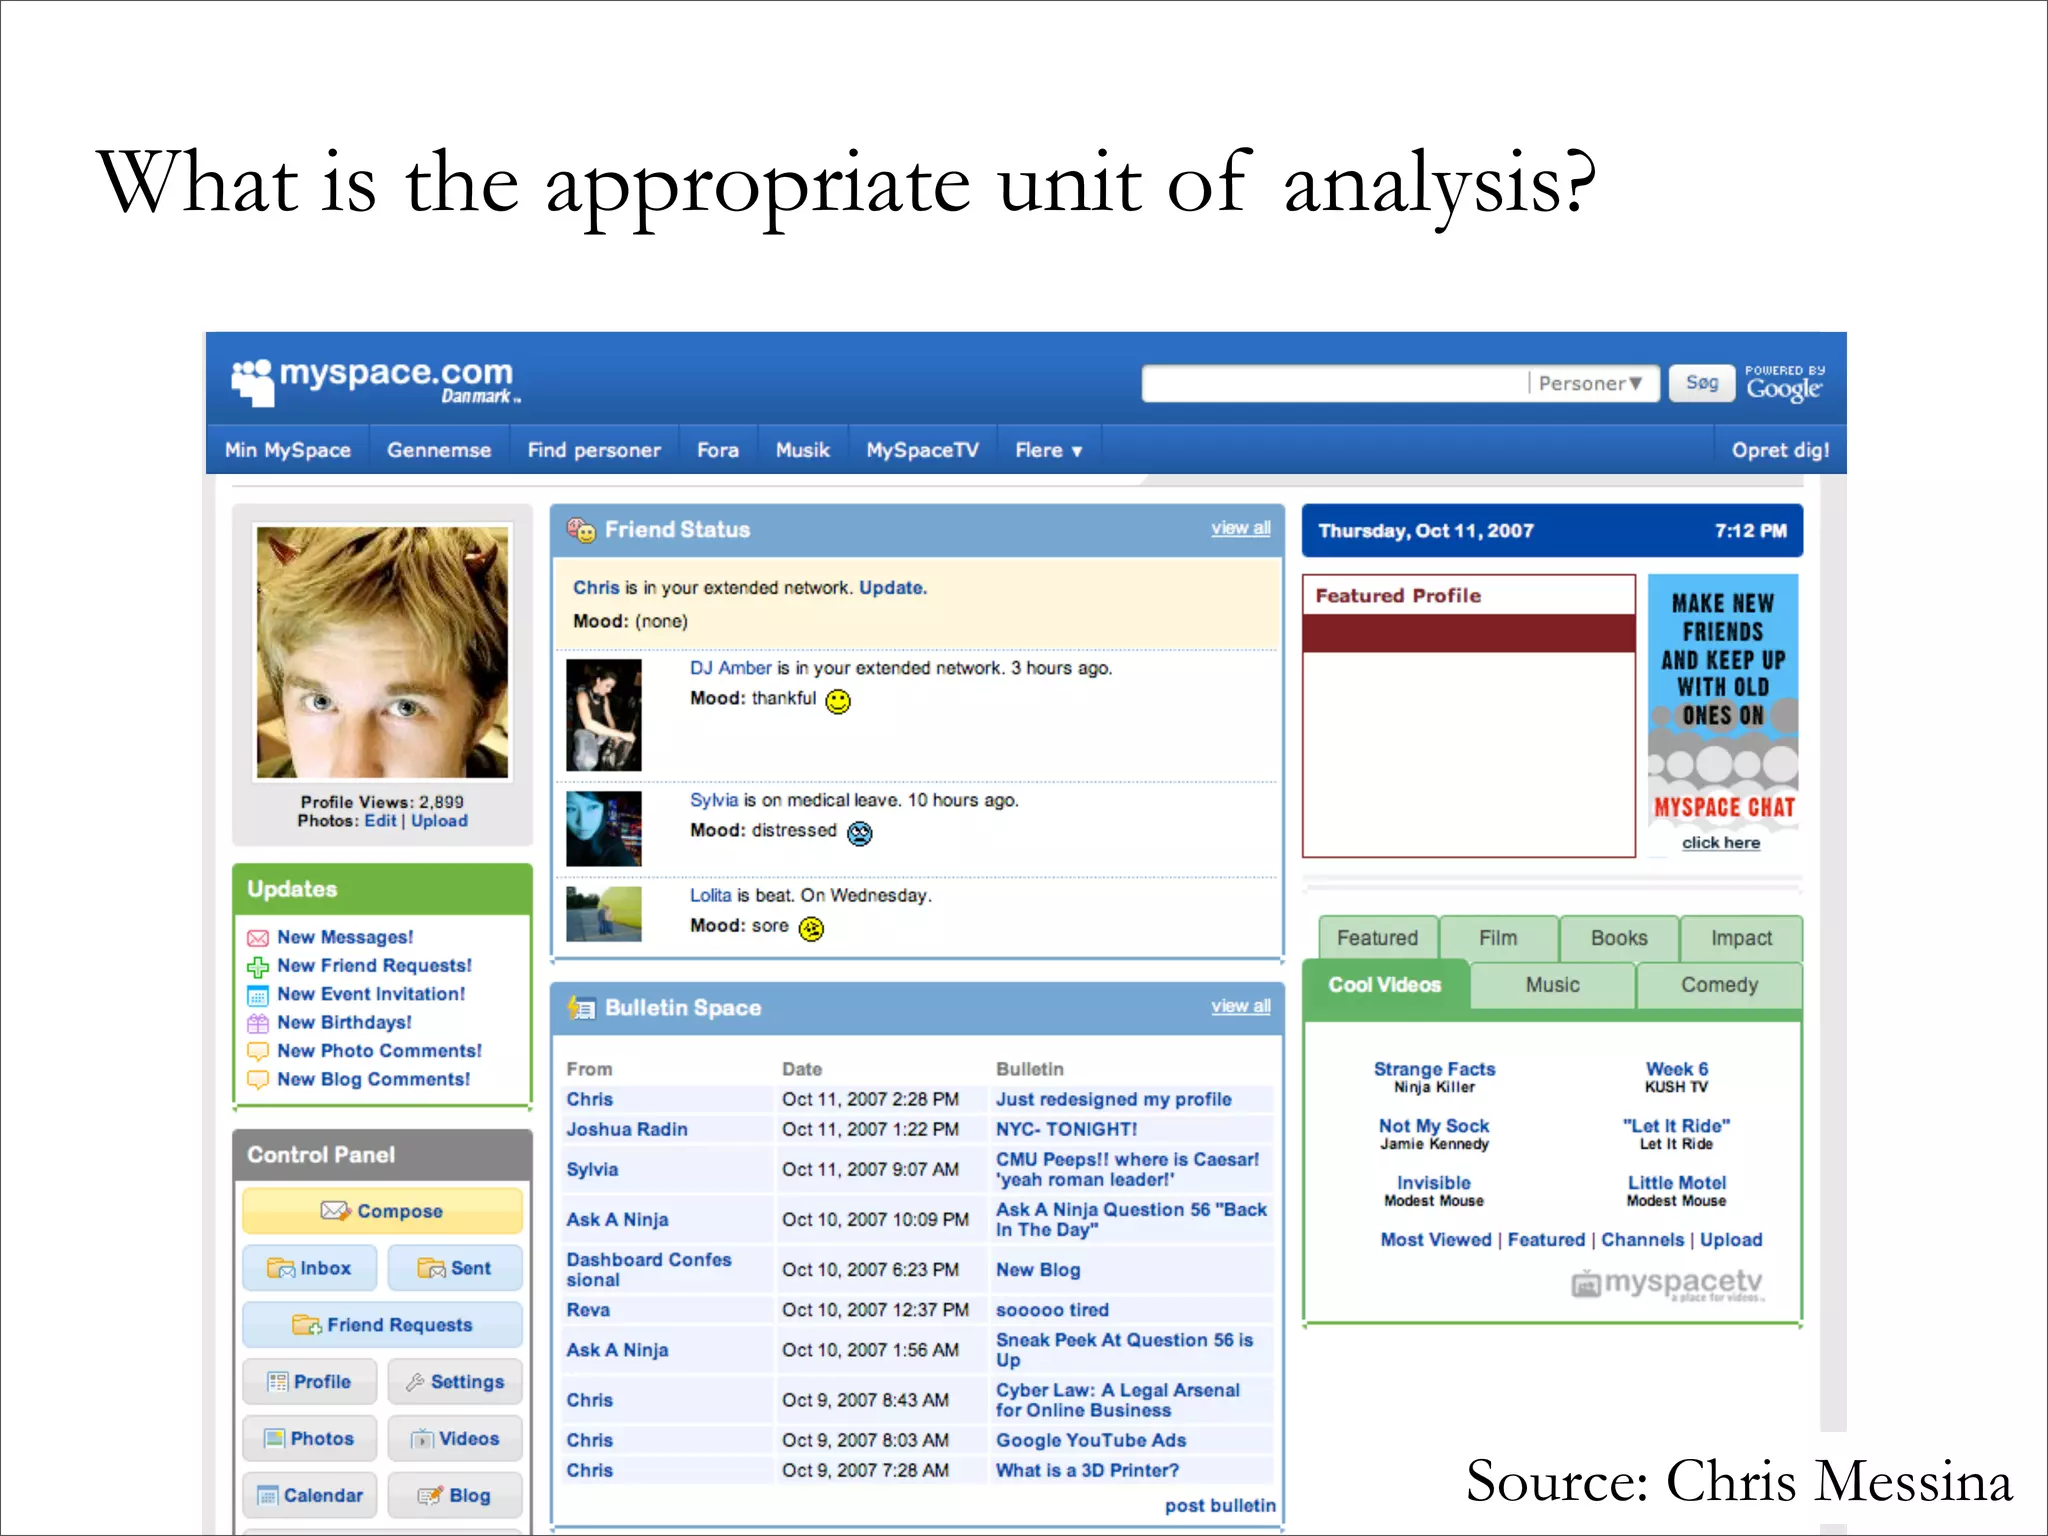Click the New Photo Comments bubble icon

coord(257,1051)
